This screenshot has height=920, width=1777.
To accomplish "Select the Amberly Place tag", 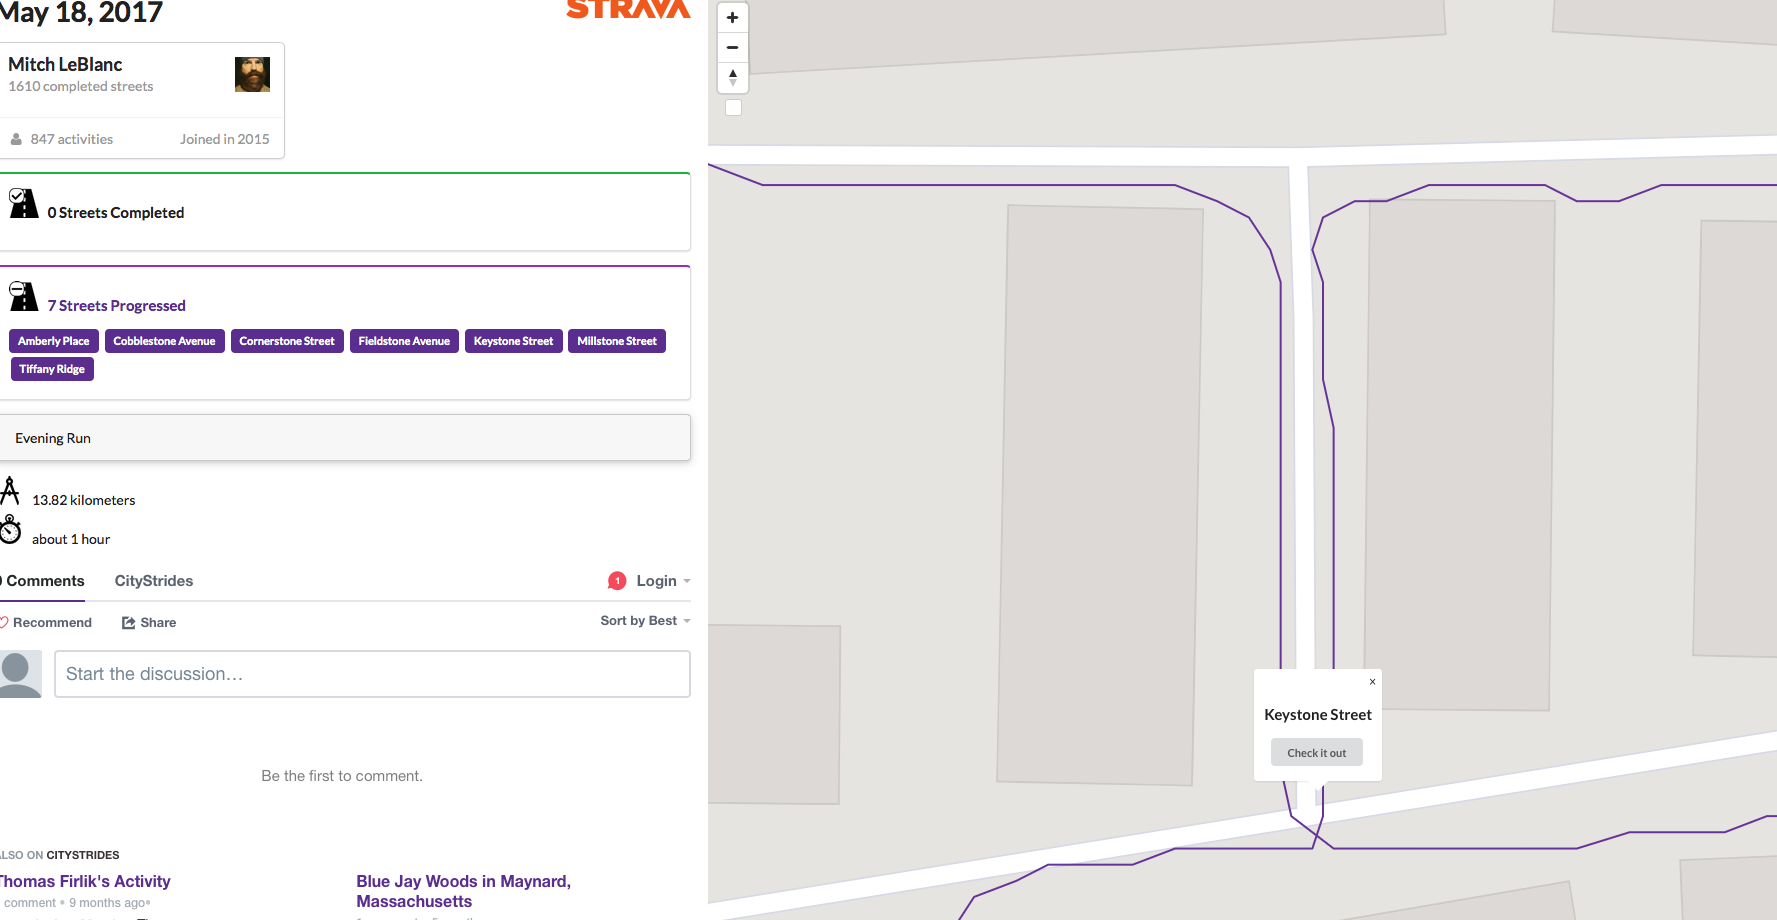I will click(54, 341).
